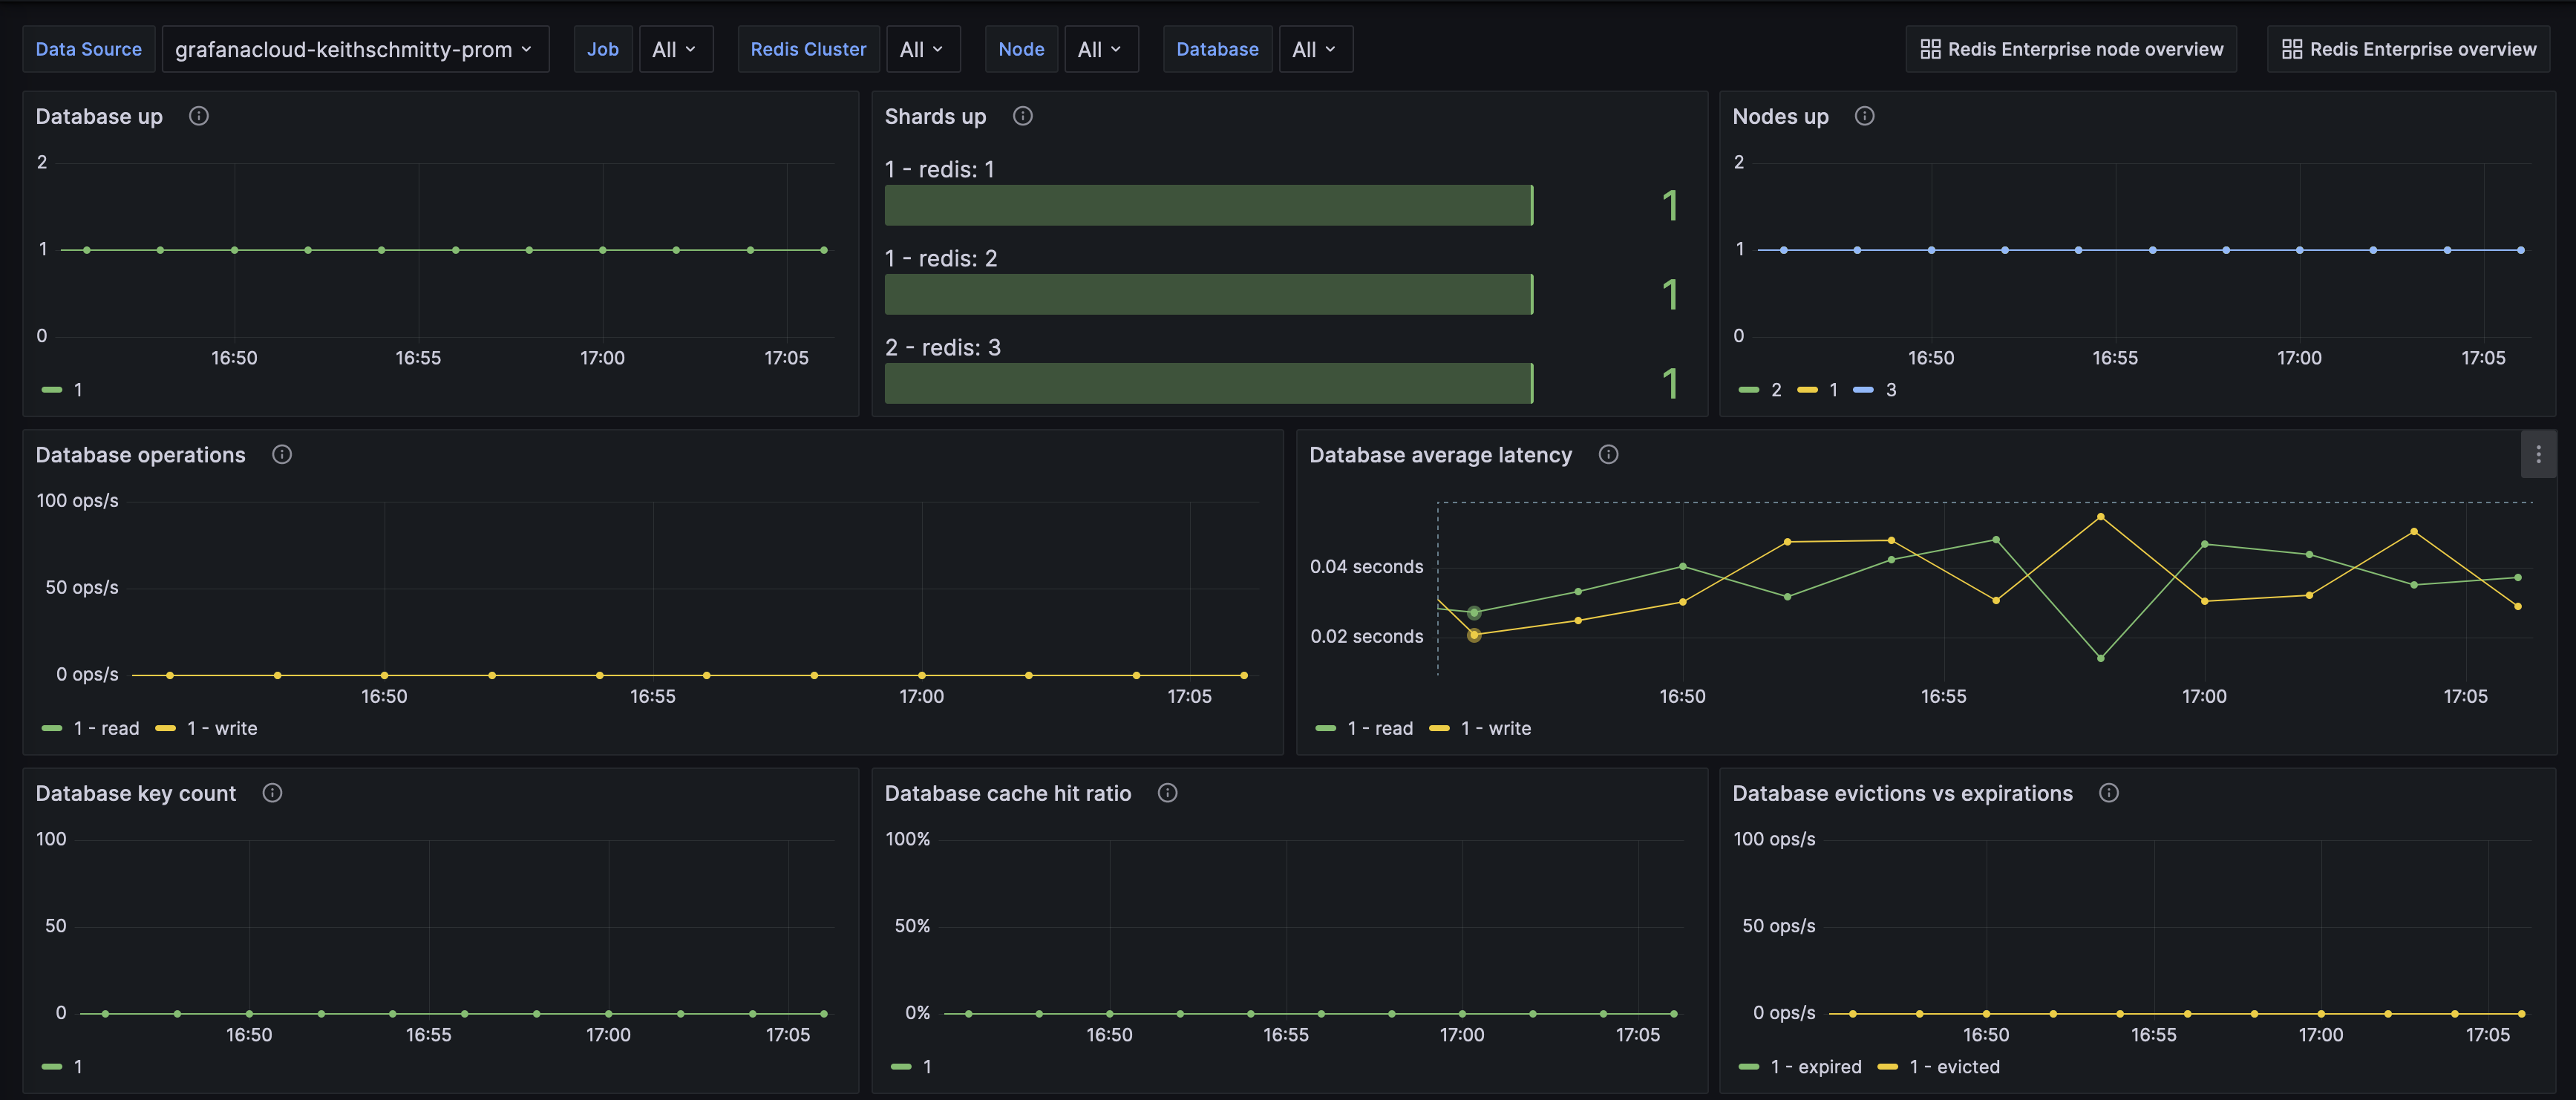
Task: Toggle '1 - evicted' series in evictions legend
Action: [1953, 1067]
